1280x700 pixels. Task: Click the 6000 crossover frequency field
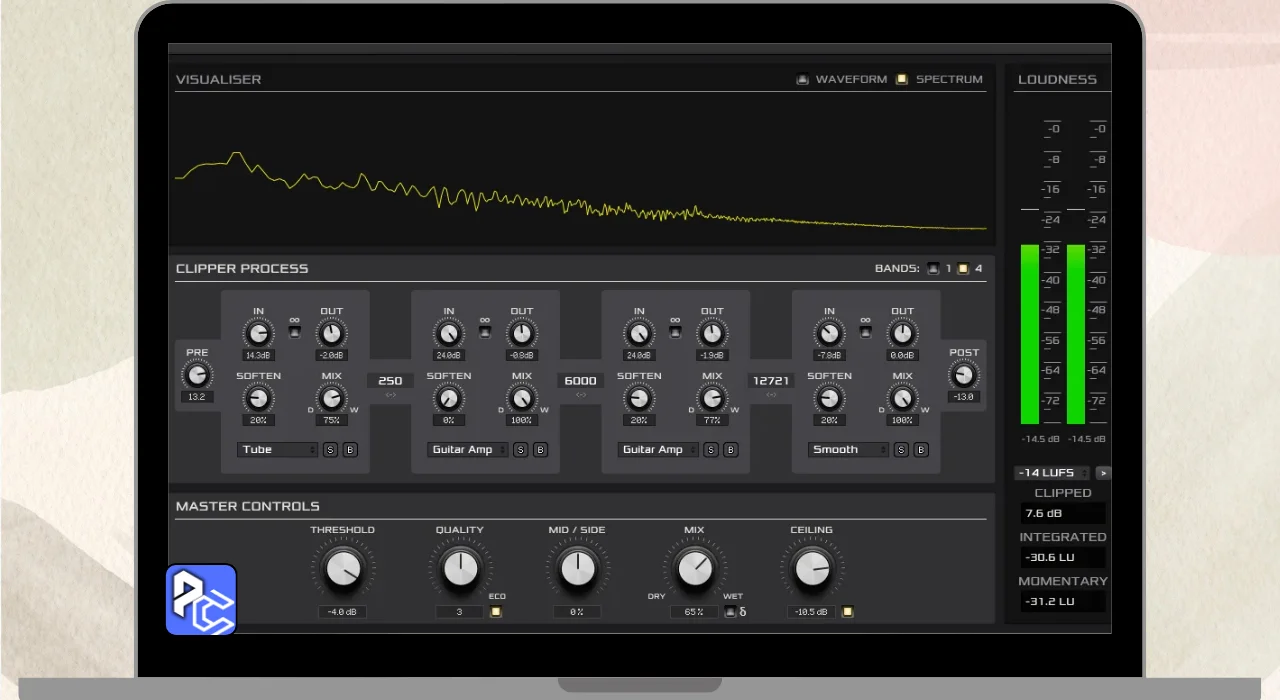[x=580, y=380]
